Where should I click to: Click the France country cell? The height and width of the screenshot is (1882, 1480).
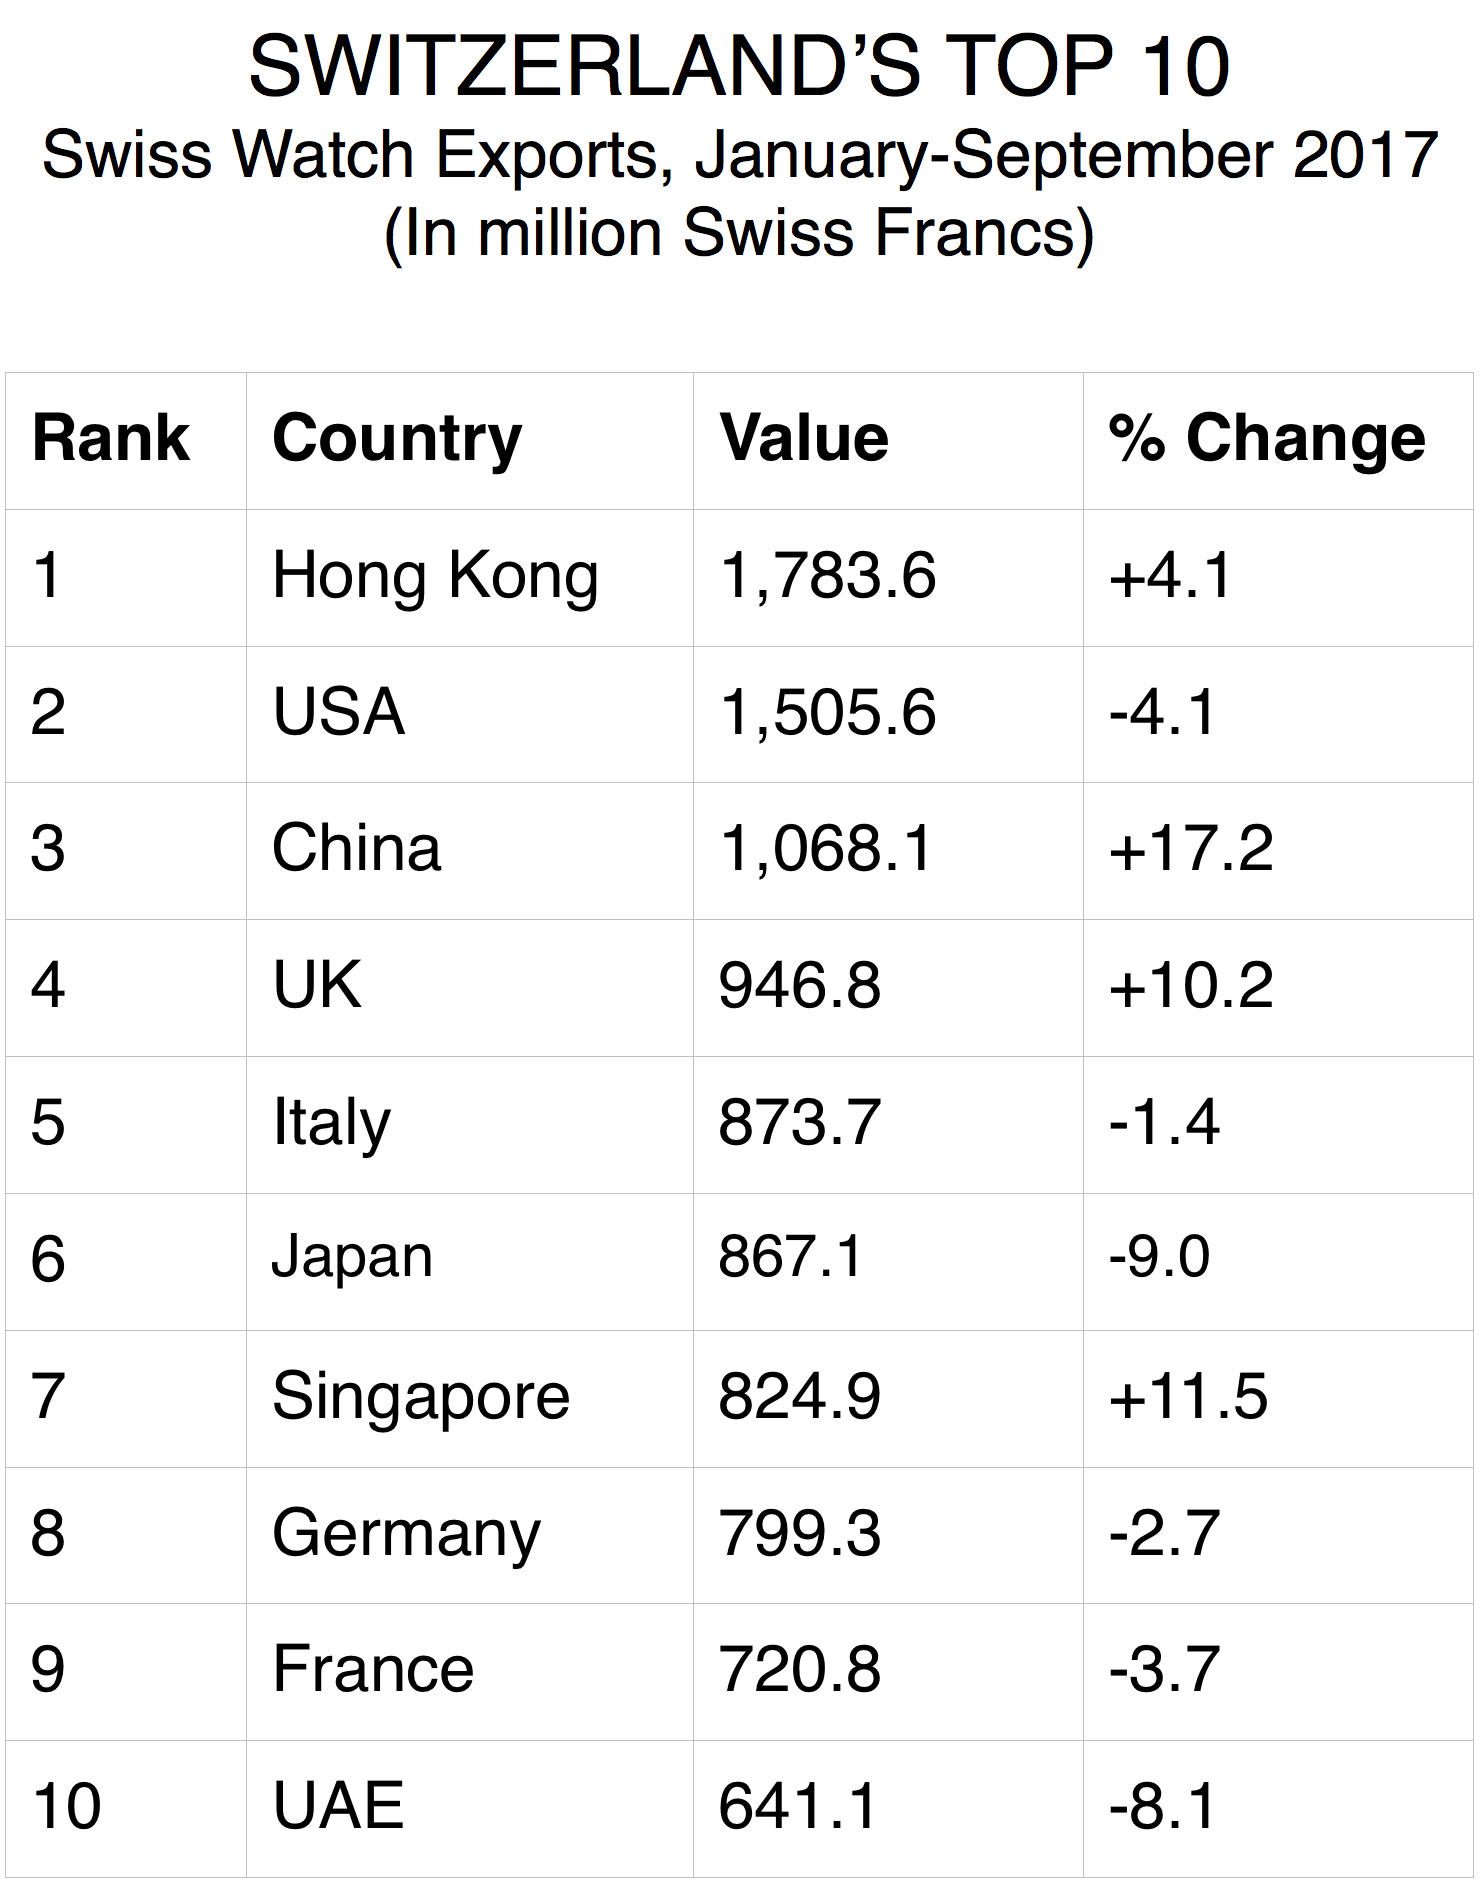pyautogui.click(x=373, y=1669)
